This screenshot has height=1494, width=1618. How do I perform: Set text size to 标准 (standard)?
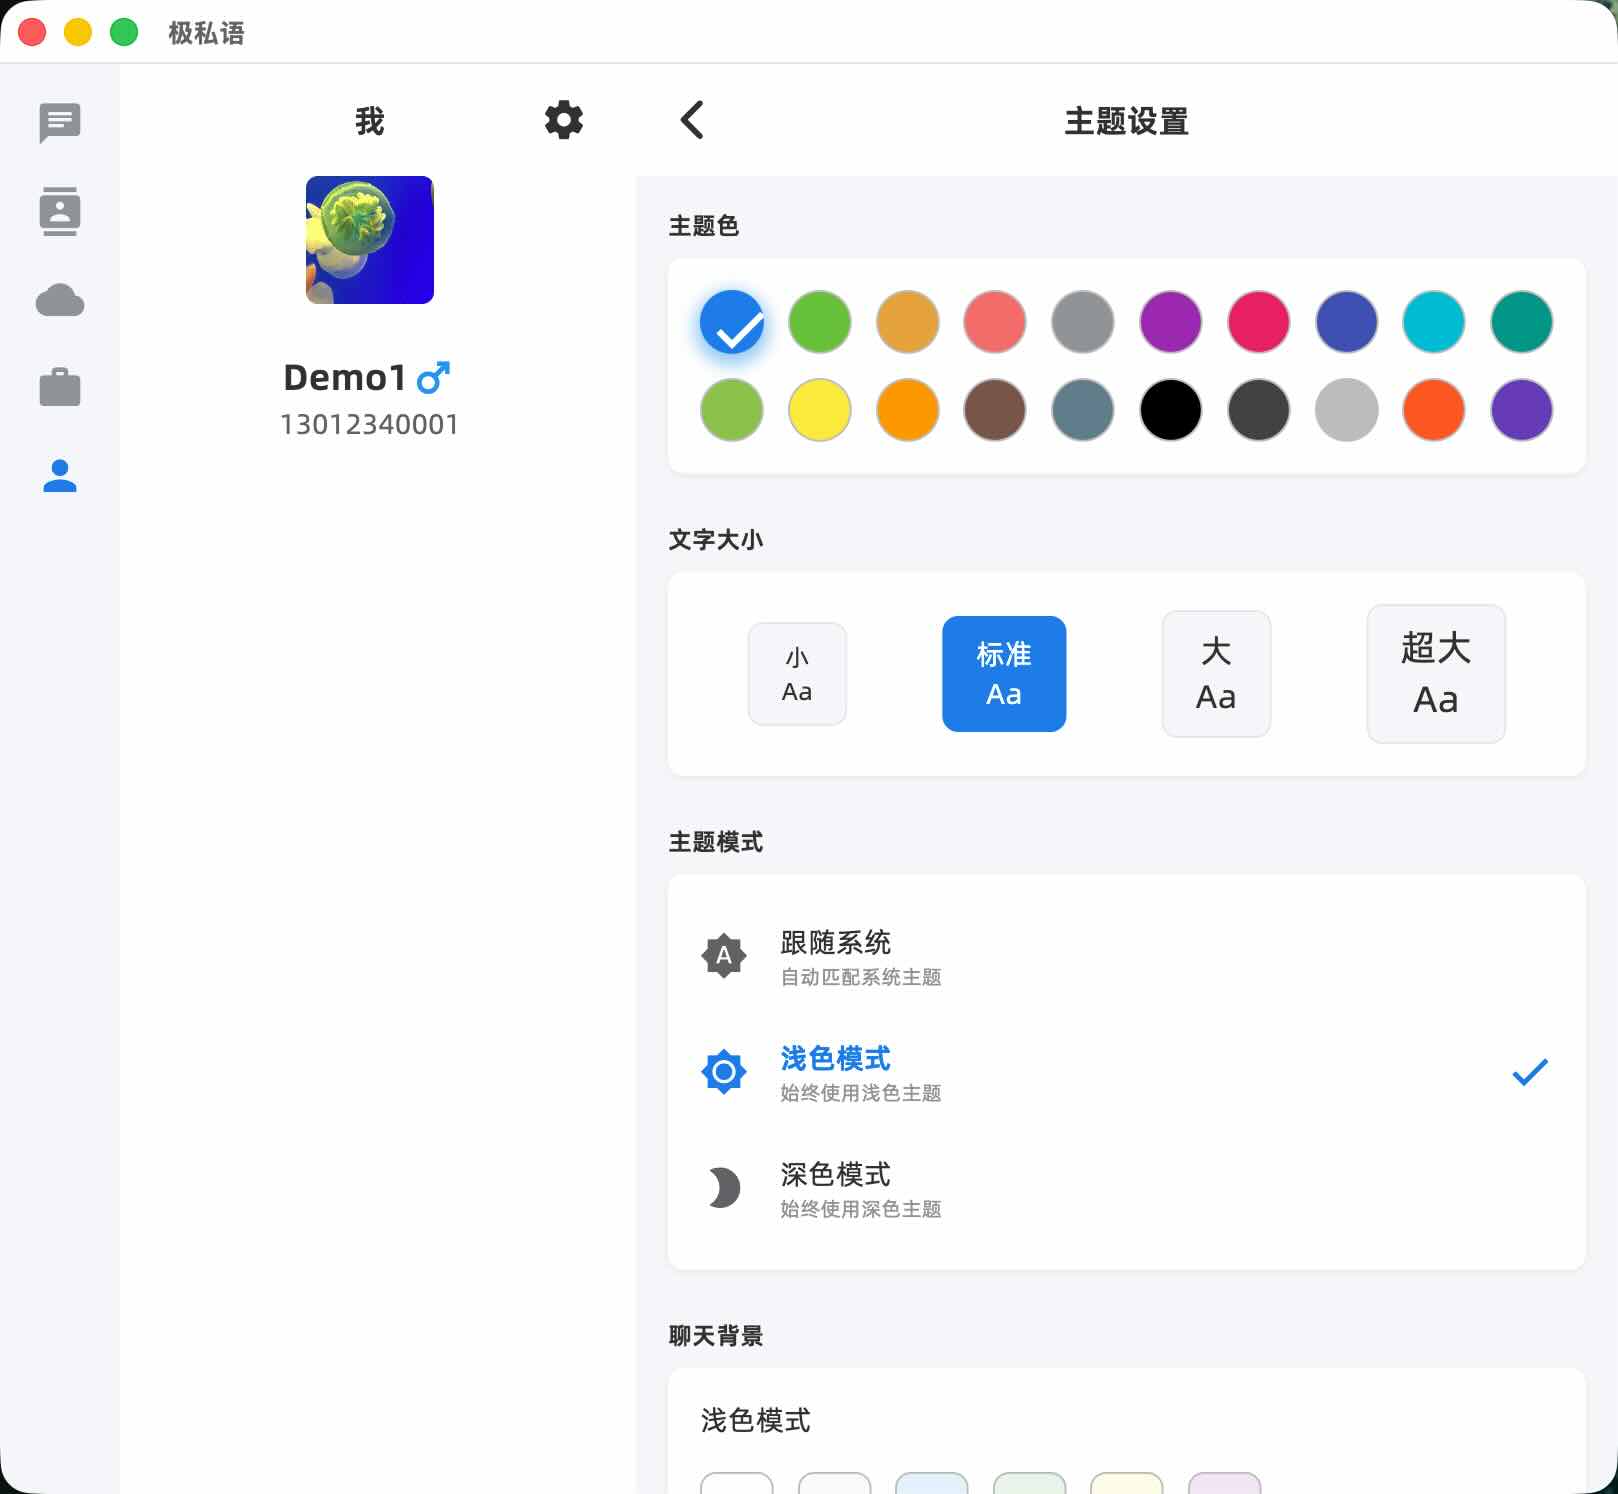(x=1004, y=674)
